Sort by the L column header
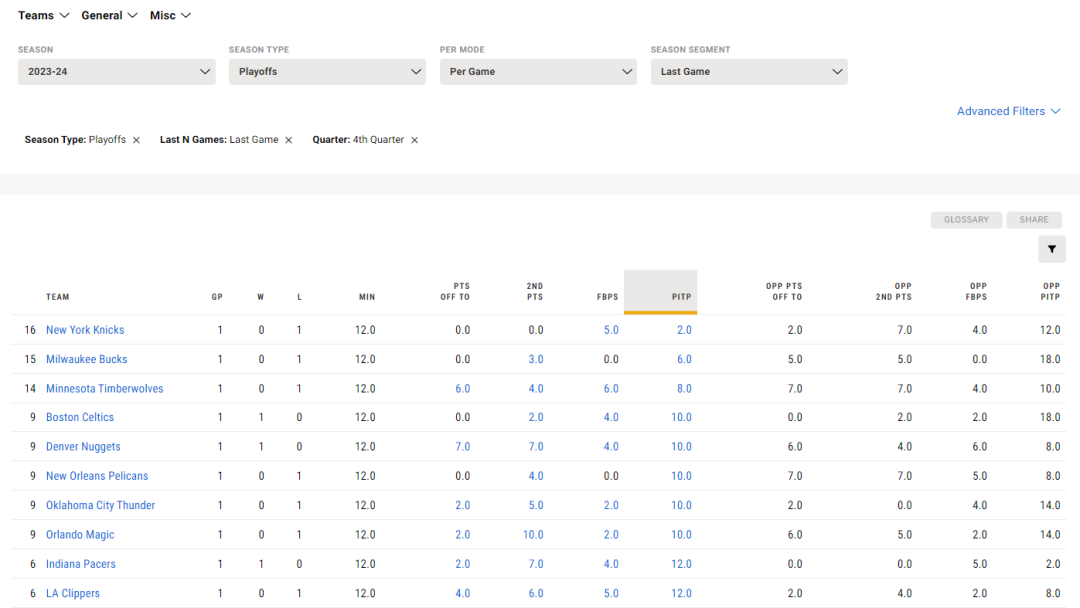Image resolution: width=1080 pixels, height=608 pixels. [x=299, y=297]
